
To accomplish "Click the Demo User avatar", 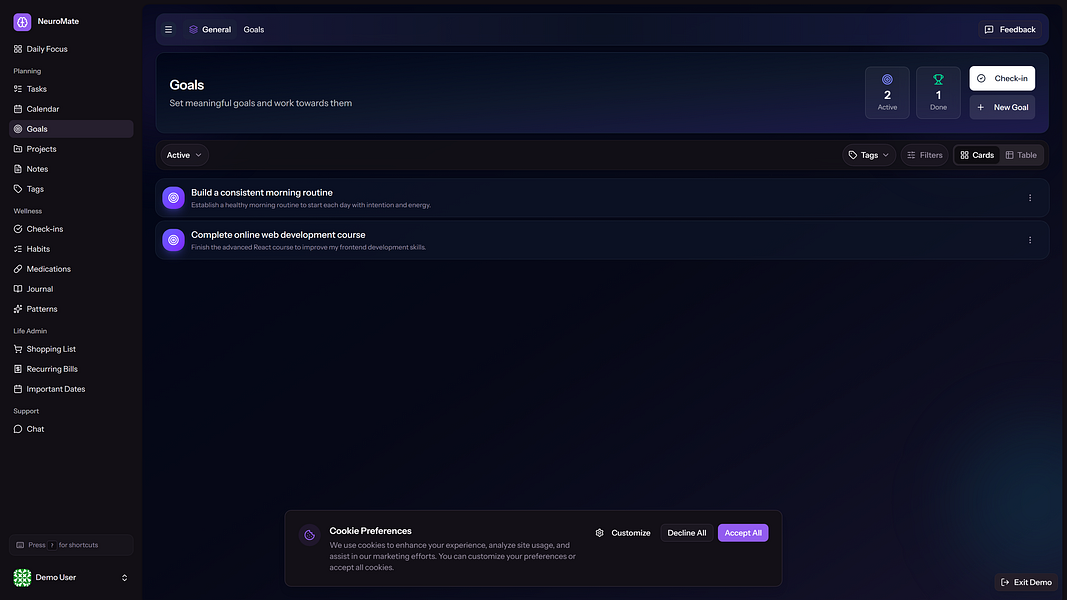I will 22,578.
